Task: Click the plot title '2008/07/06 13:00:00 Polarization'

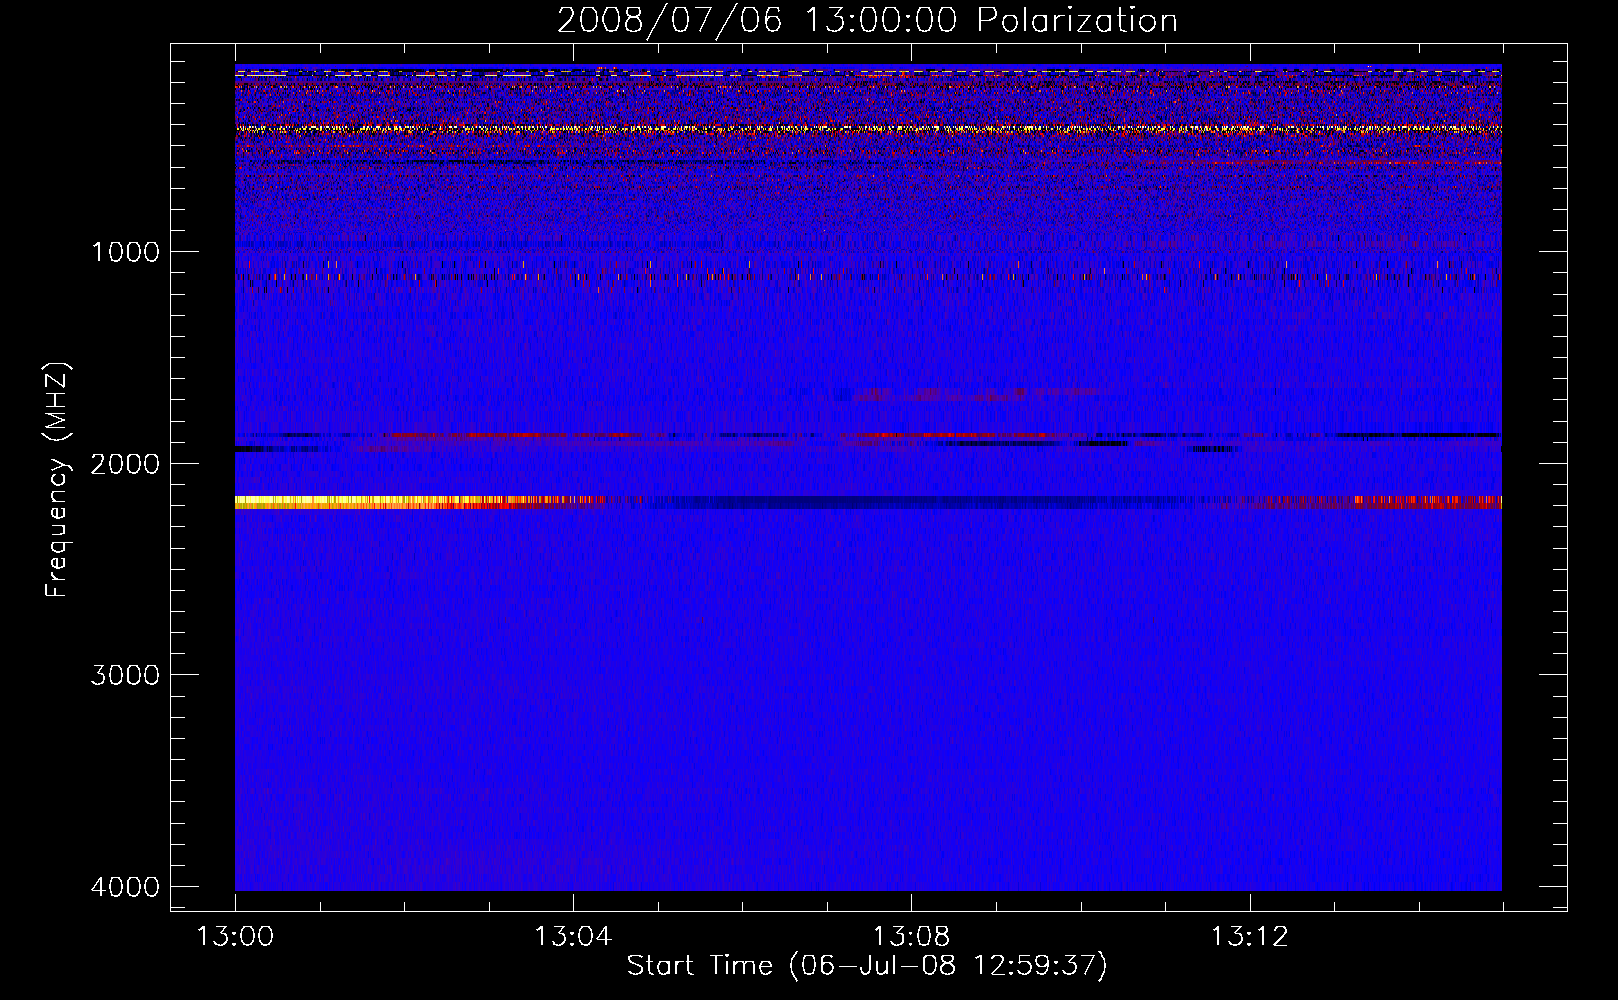Action: click(x=867, y=21)
